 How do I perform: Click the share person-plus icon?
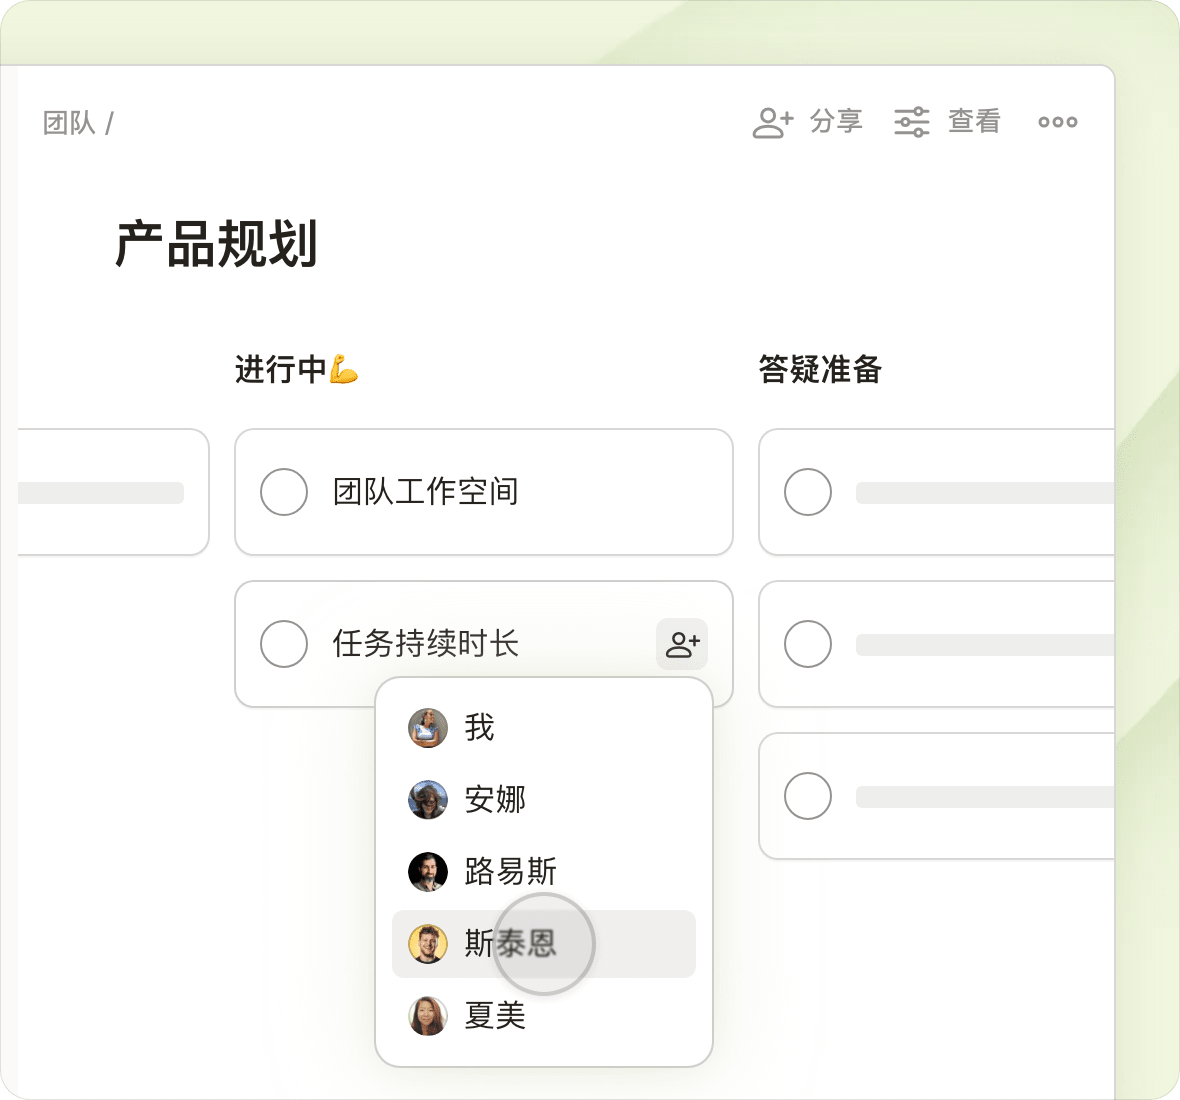tap(772, 123)
